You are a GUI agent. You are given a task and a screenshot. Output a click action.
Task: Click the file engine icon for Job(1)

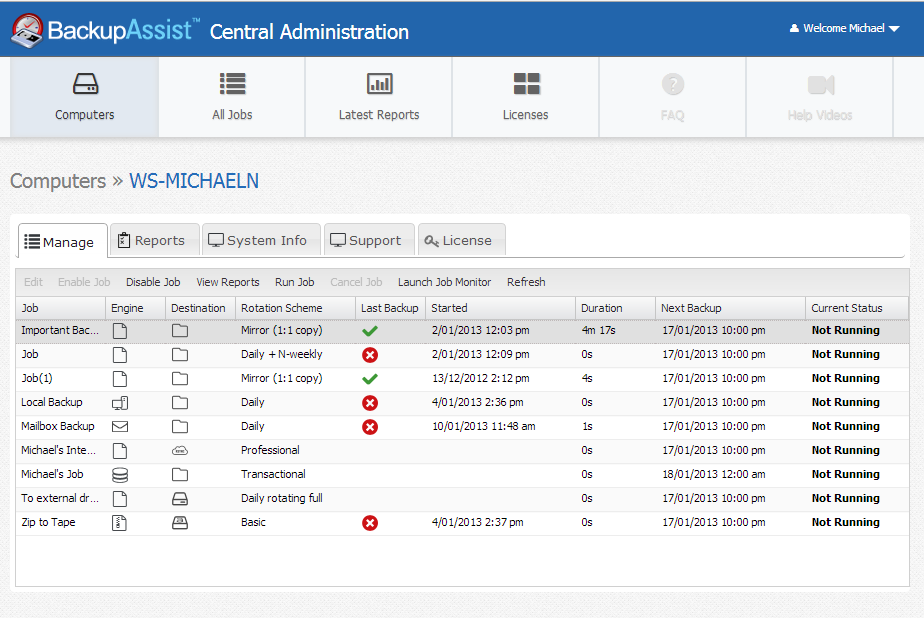(x=120, y=379)
